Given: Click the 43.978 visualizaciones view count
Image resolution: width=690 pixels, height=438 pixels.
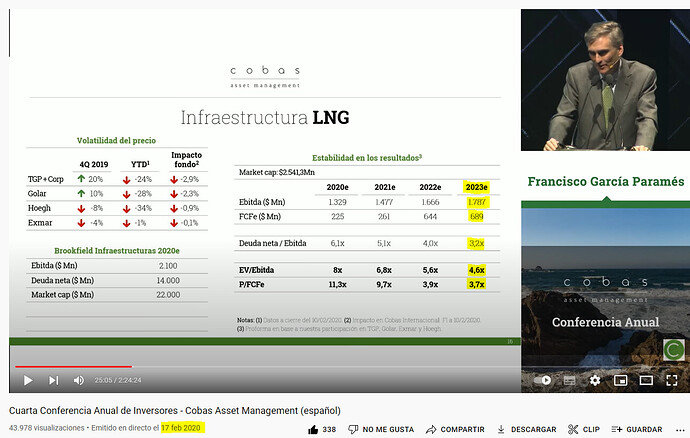Looking at the screenshot, I should click(x=47, y=428).
